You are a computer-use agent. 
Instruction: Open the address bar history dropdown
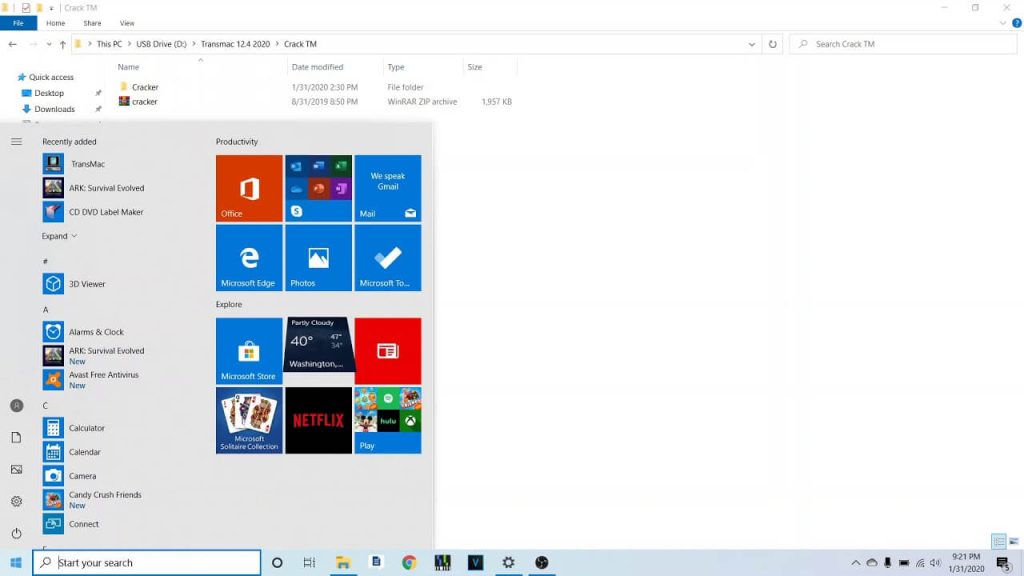click(x=752, y=44)
